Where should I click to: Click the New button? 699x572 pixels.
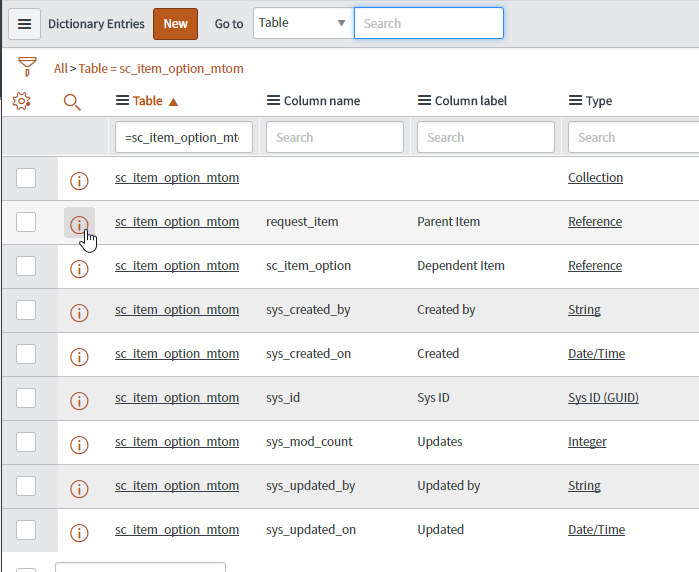(175, 24)
